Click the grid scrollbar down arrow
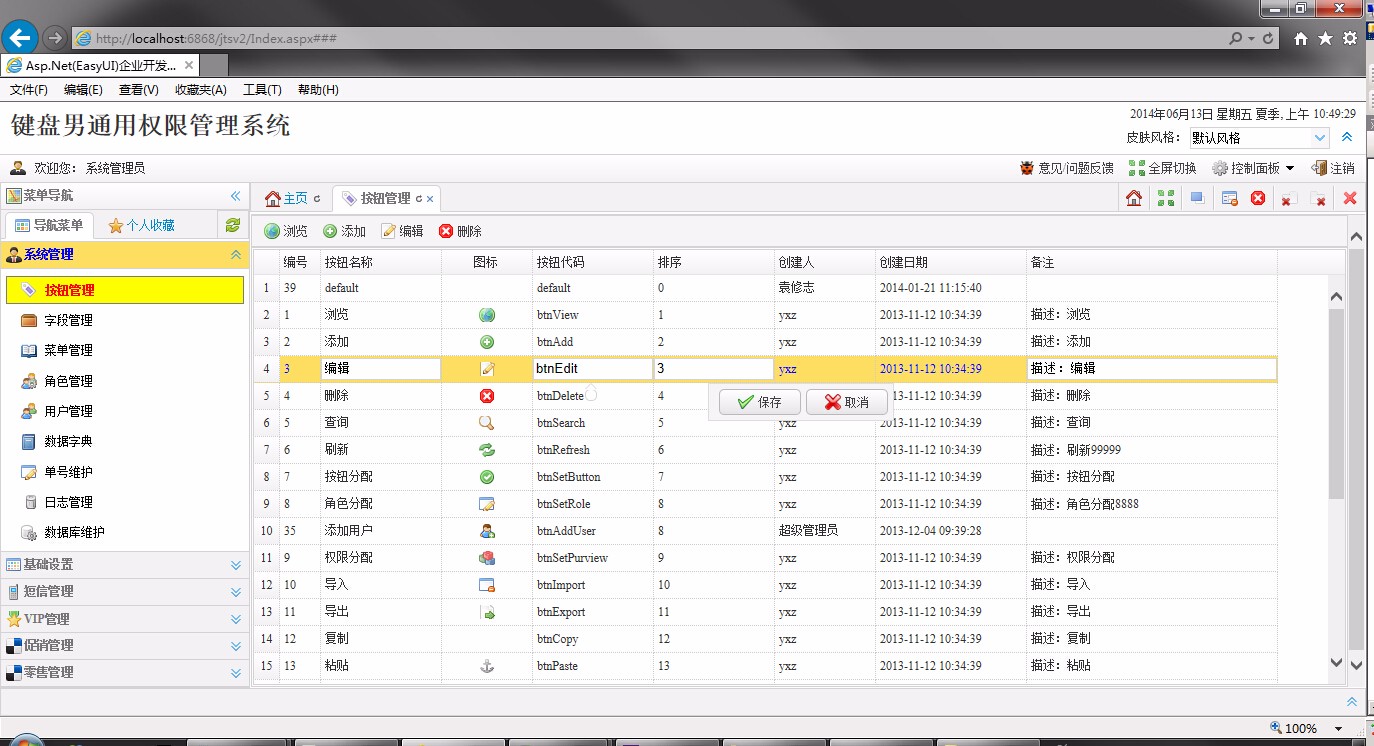This screenshot has width=1374, height=746. 1337,662
